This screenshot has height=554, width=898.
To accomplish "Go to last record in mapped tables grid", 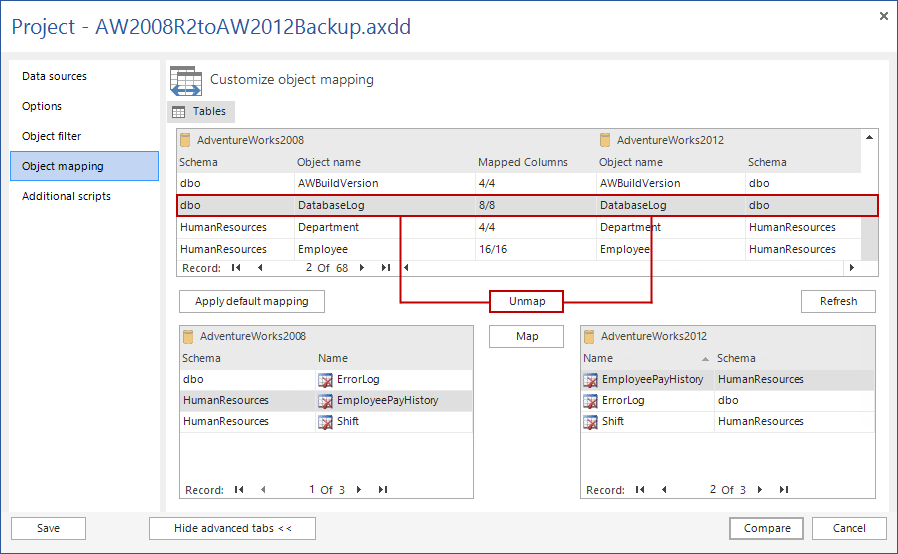I will (385, 268).
